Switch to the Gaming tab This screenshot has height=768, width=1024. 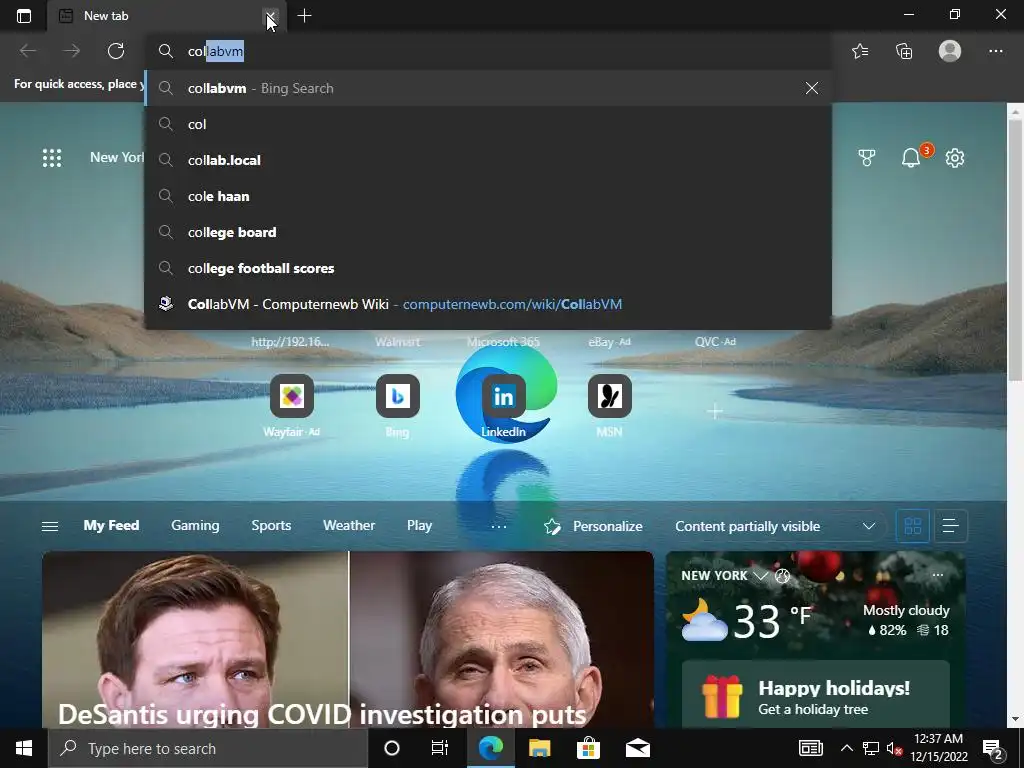[x=195, y=525]
